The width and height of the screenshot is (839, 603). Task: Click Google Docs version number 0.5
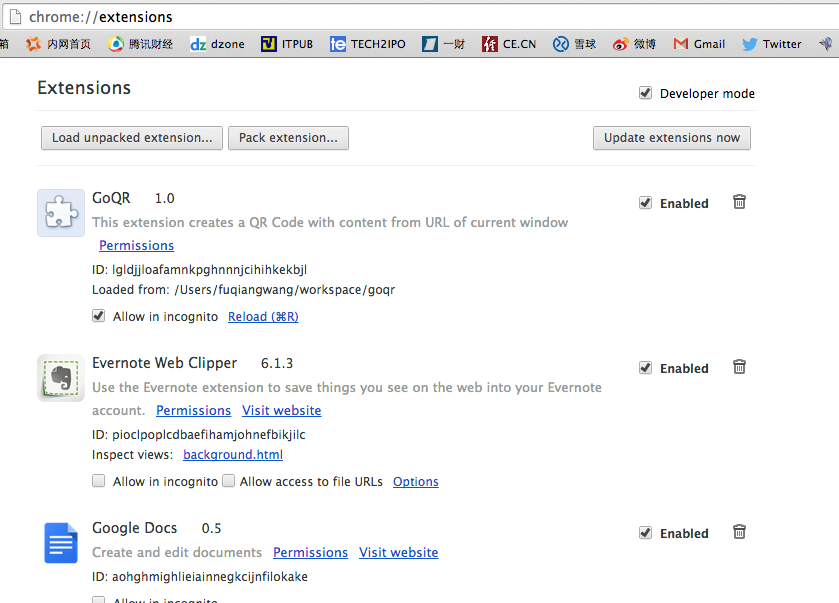[211, 529]
